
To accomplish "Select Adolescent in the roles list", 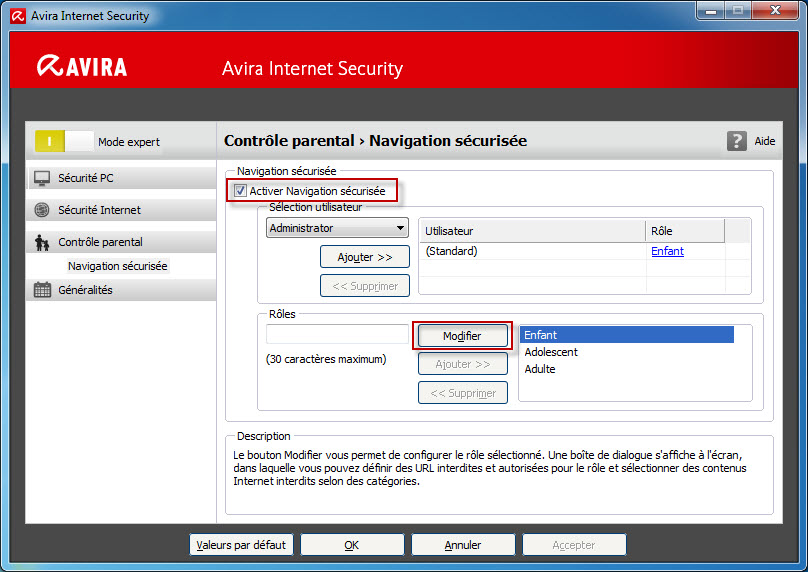I will coord(627,352).
